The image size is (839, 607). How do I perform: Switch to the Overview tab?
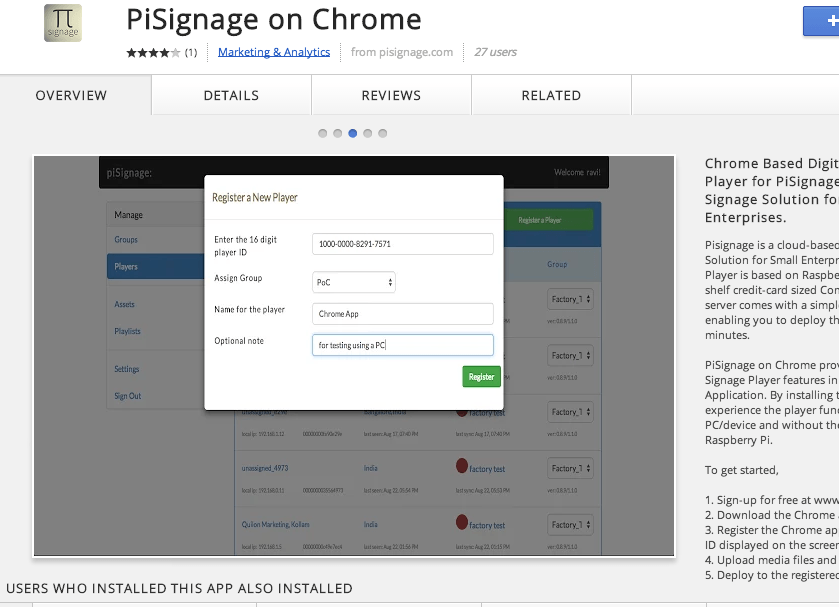(x=71, y=96)
